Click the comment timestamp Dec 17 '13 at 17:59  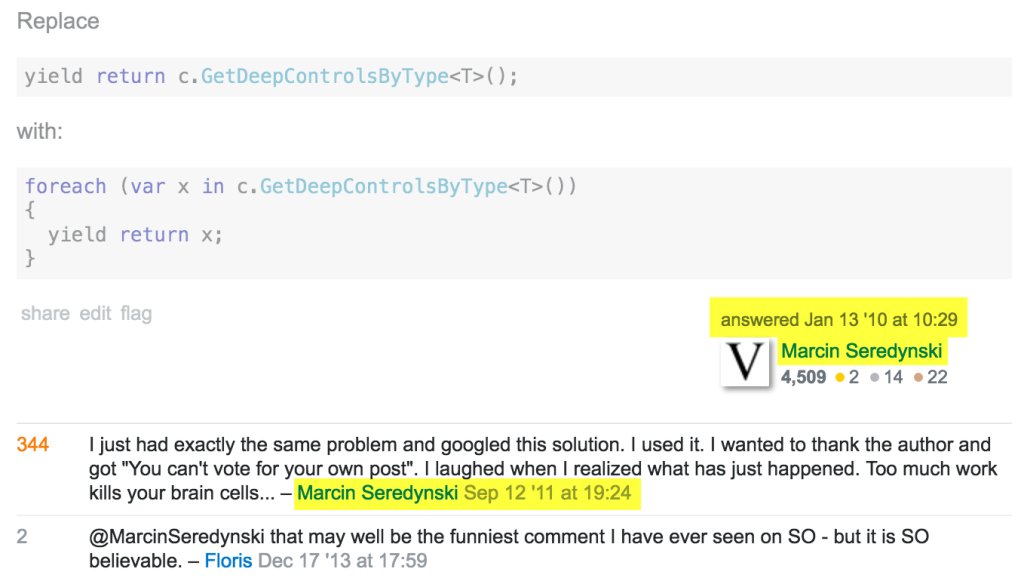coord(343,561)
